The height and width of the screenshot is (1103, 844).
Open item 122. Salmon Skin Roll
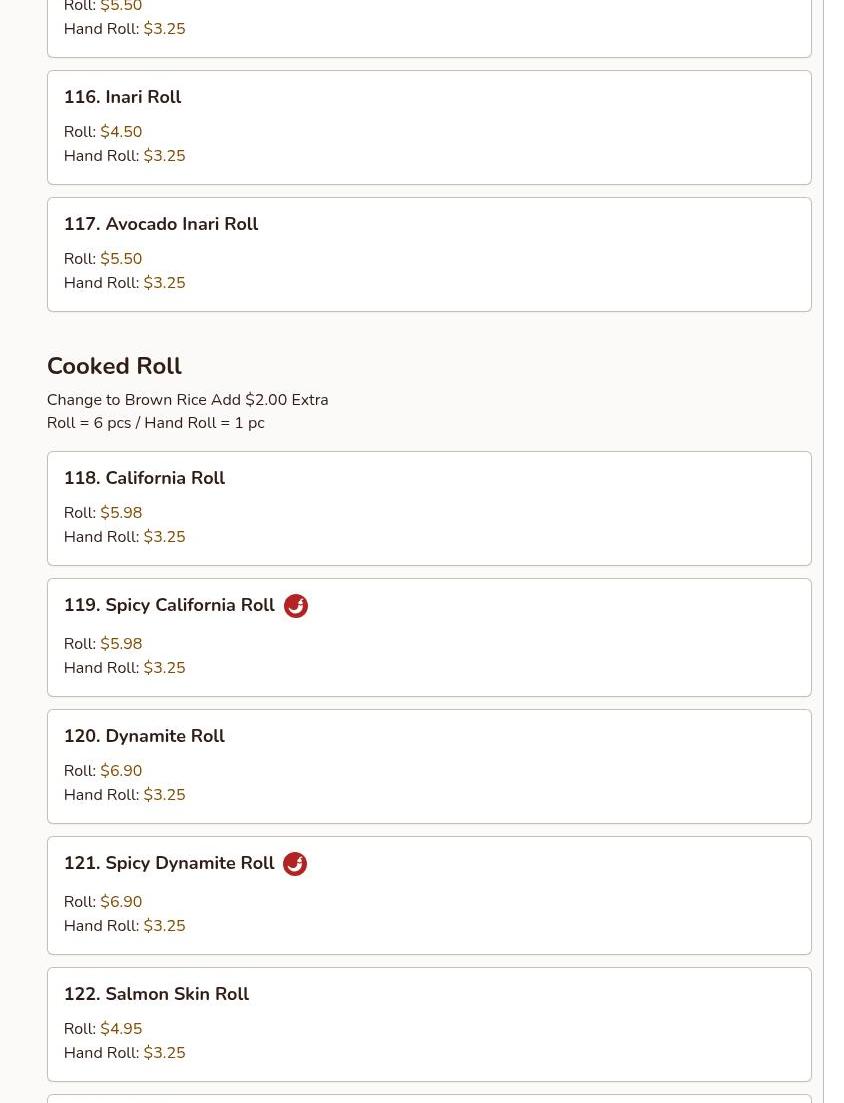tap(156, 994)
